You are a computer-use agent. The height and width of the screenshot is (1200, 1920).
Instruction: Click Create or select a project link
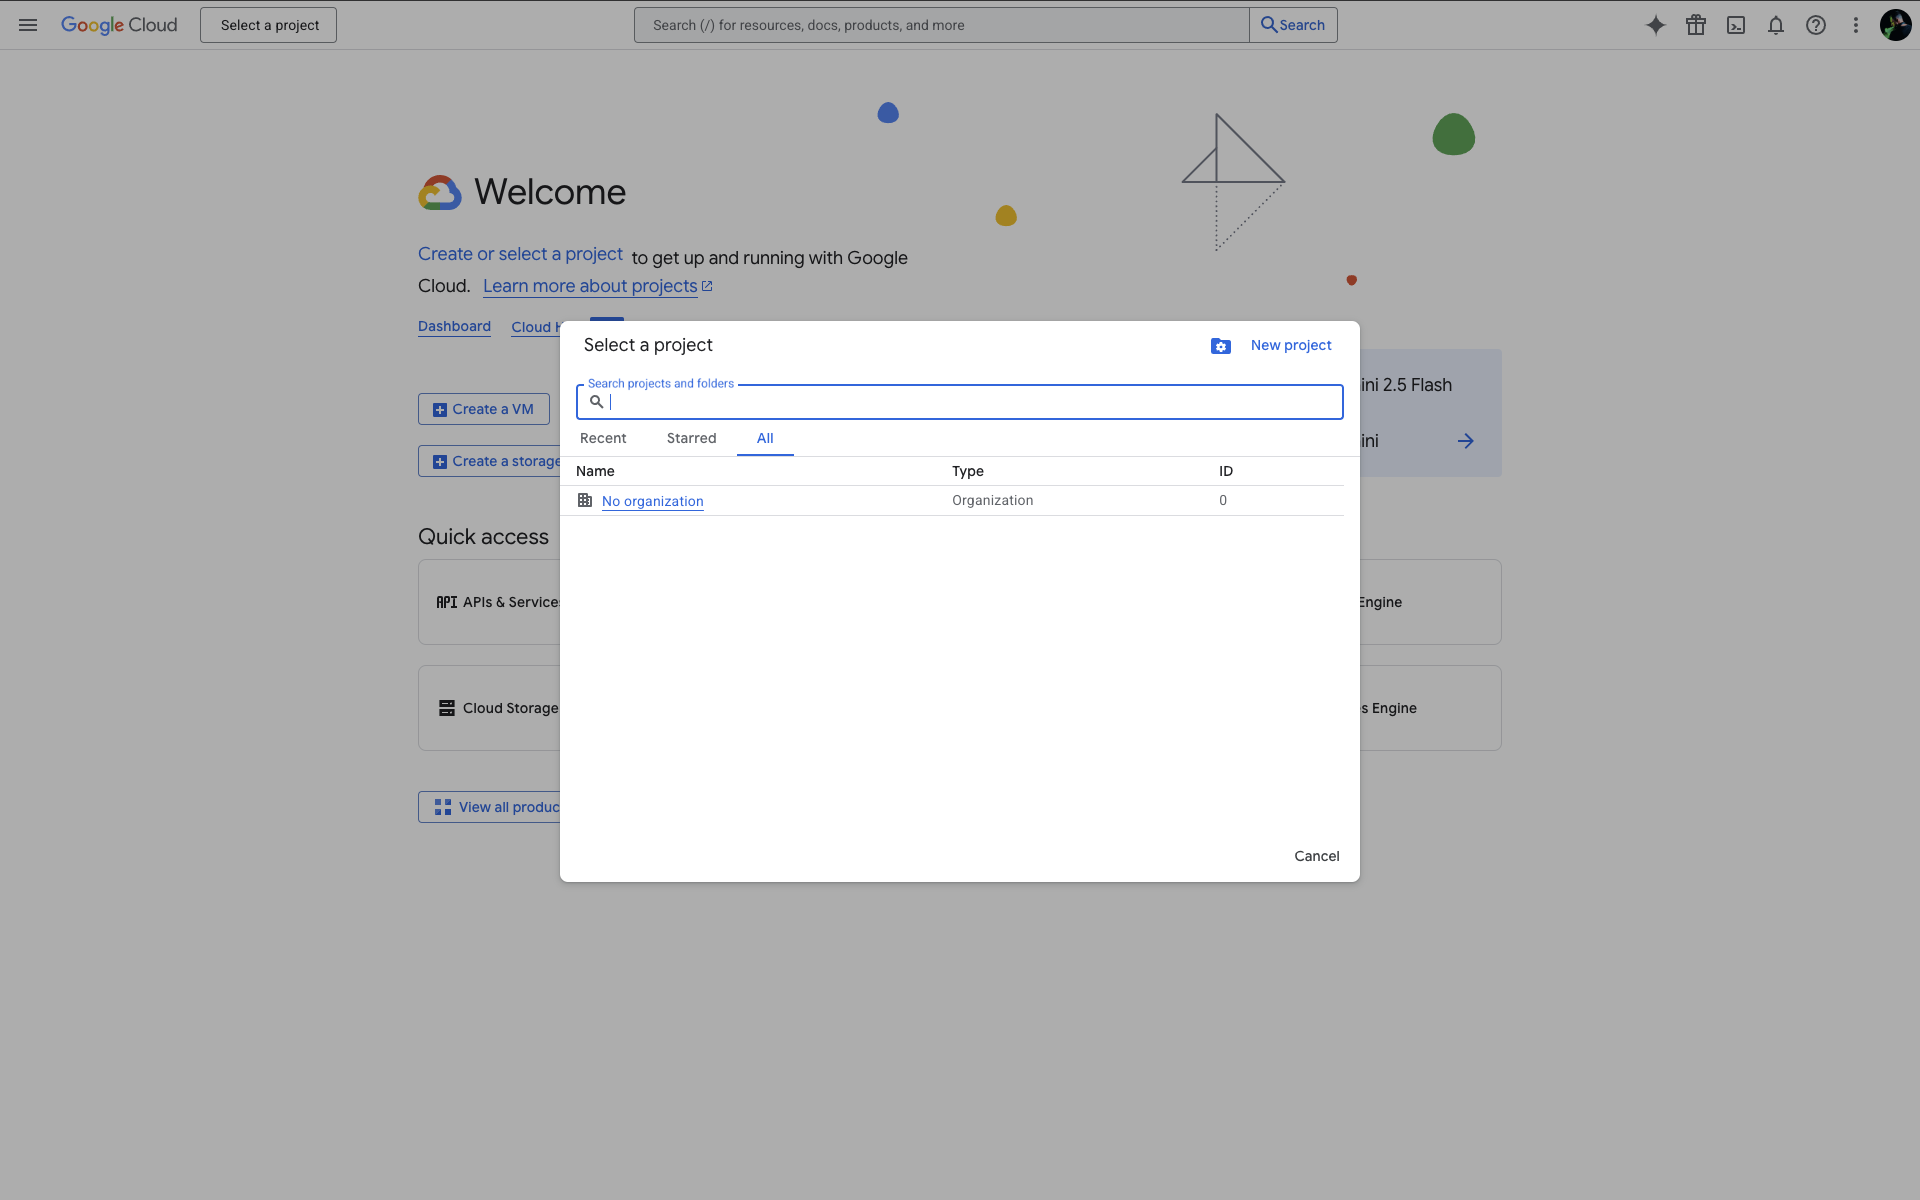click(x=520, y=254)
